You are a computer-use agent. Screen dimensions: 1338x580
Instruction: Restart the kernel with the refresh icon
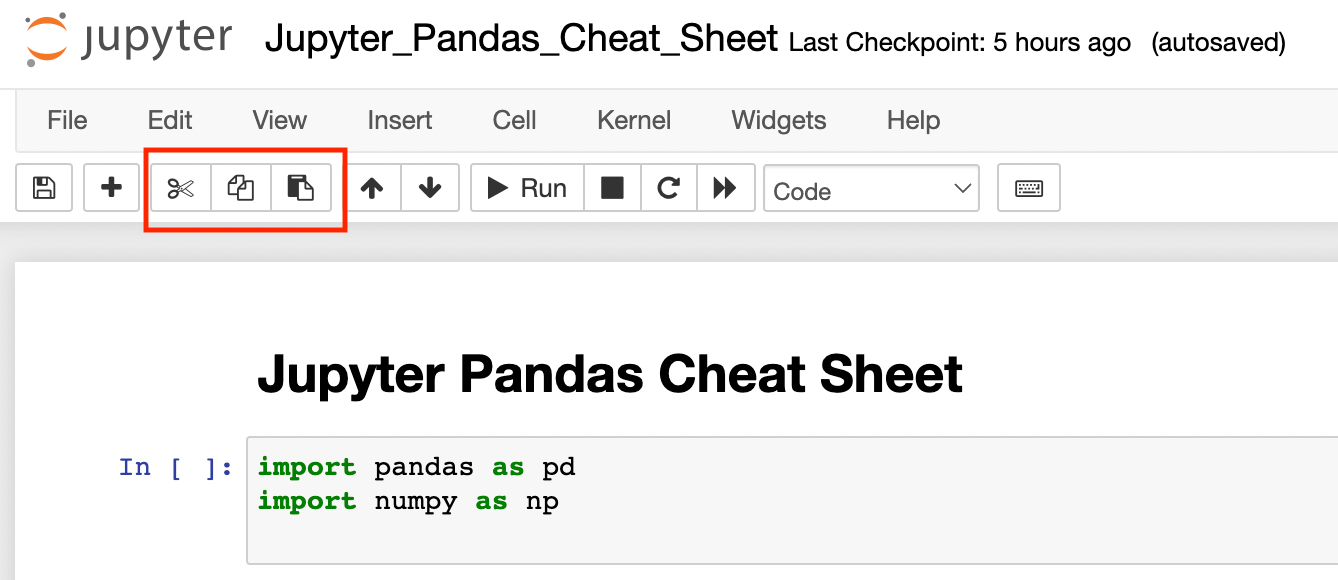(x=668, y=187)
